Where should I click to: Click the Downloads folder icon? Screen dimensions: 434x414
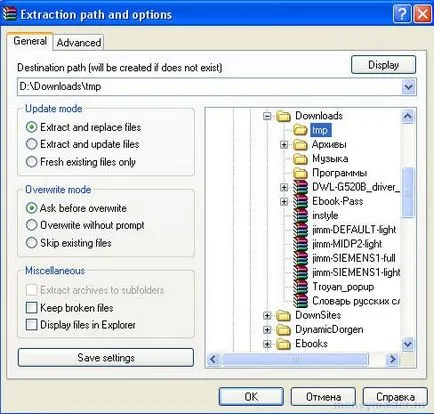coord(284,116)
